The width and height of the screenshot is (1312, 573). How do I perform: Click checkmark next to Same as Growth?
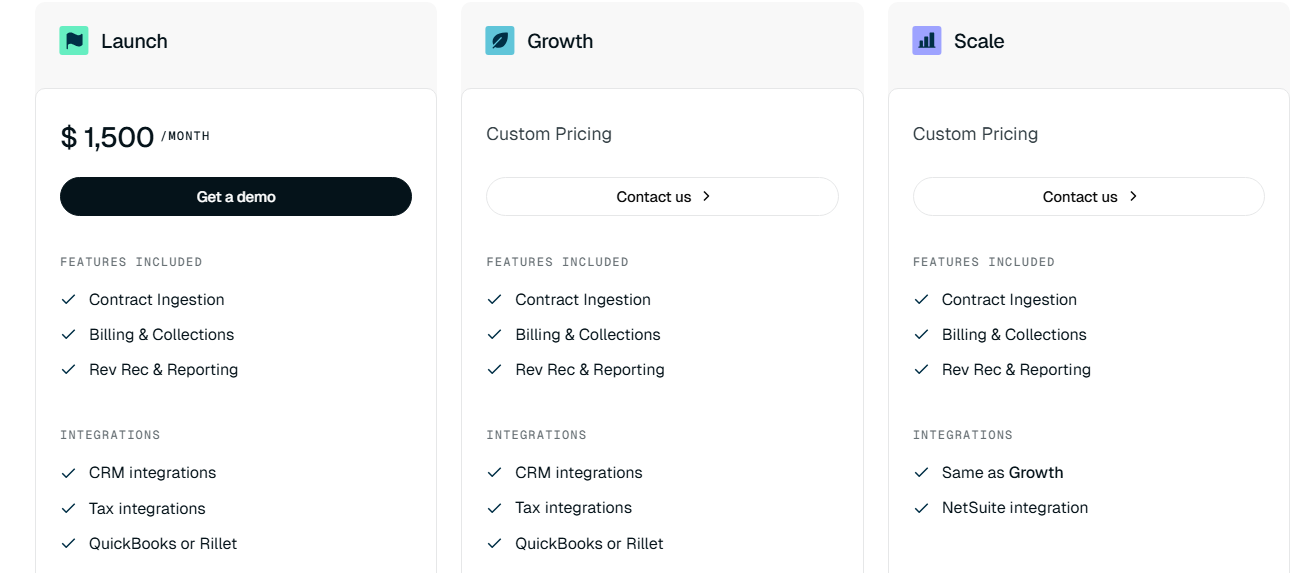(922, 472)
